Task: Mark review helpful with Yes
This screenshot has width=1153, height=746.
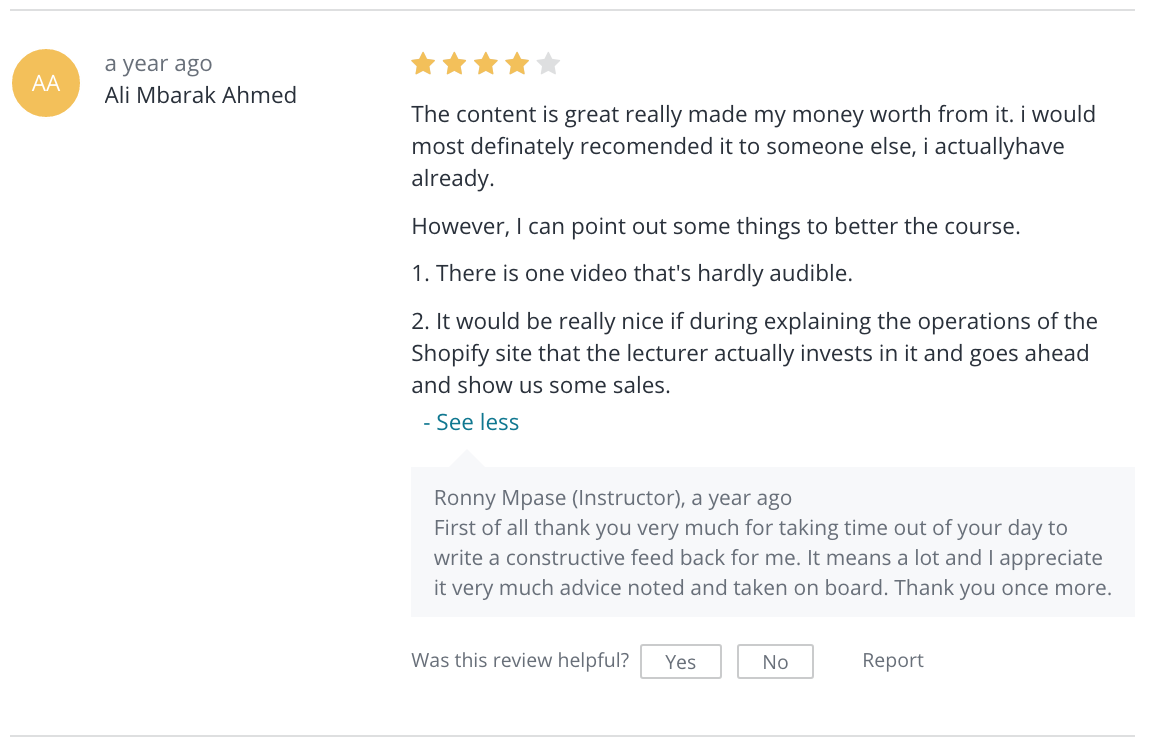Action: pos(680,661)
